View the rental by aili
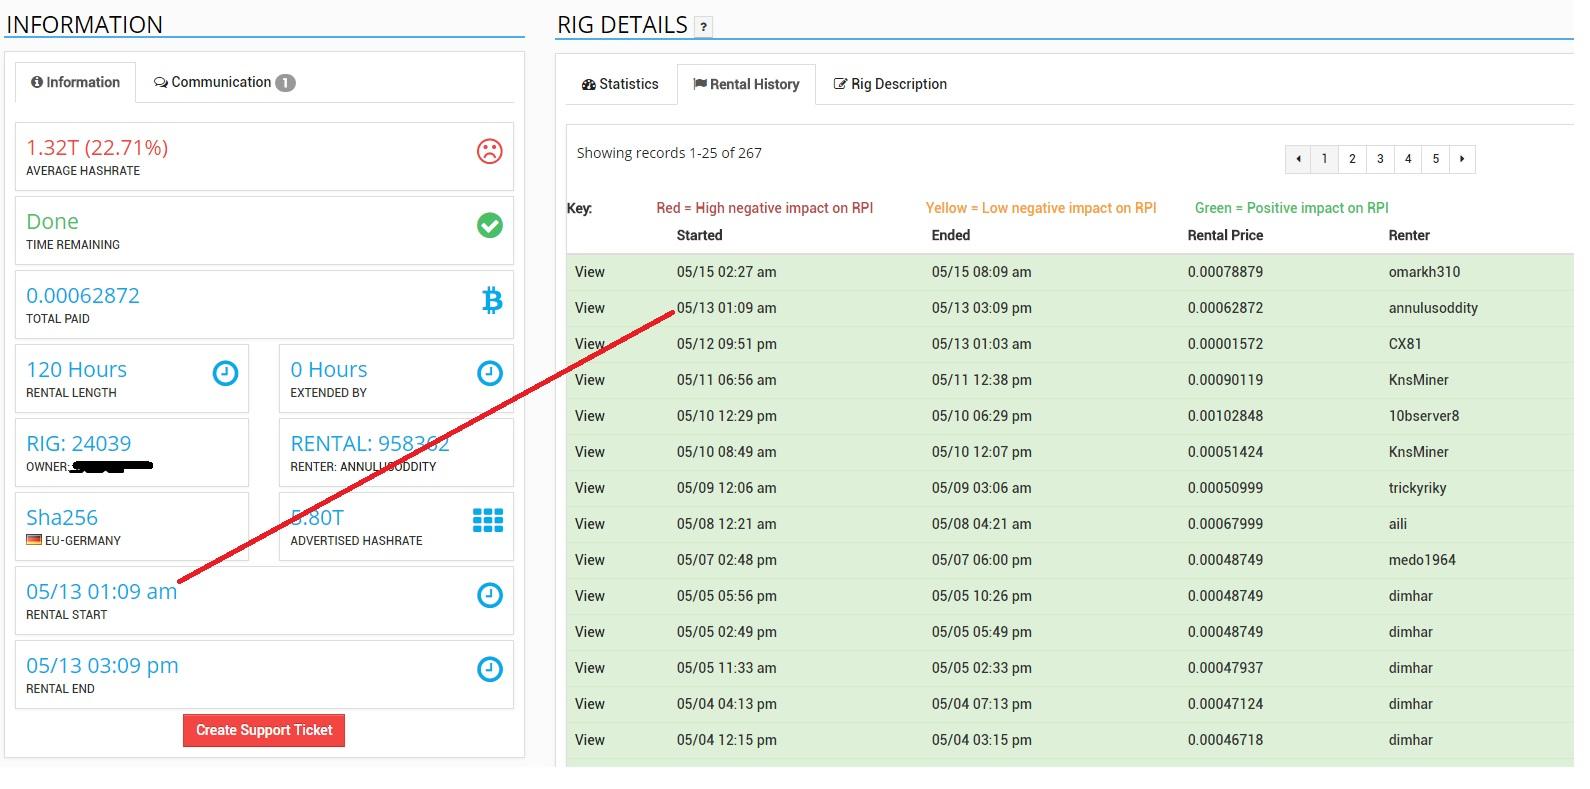1590x789 pixels. [590, 524]
